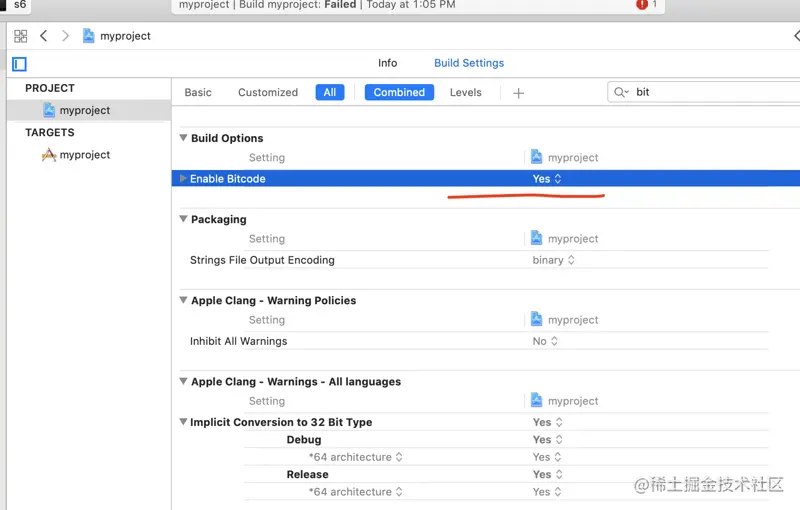Click the TARGETS heading in the sidebar
Viewport: 800px width, 510px height.
click(x=50, y=133)
